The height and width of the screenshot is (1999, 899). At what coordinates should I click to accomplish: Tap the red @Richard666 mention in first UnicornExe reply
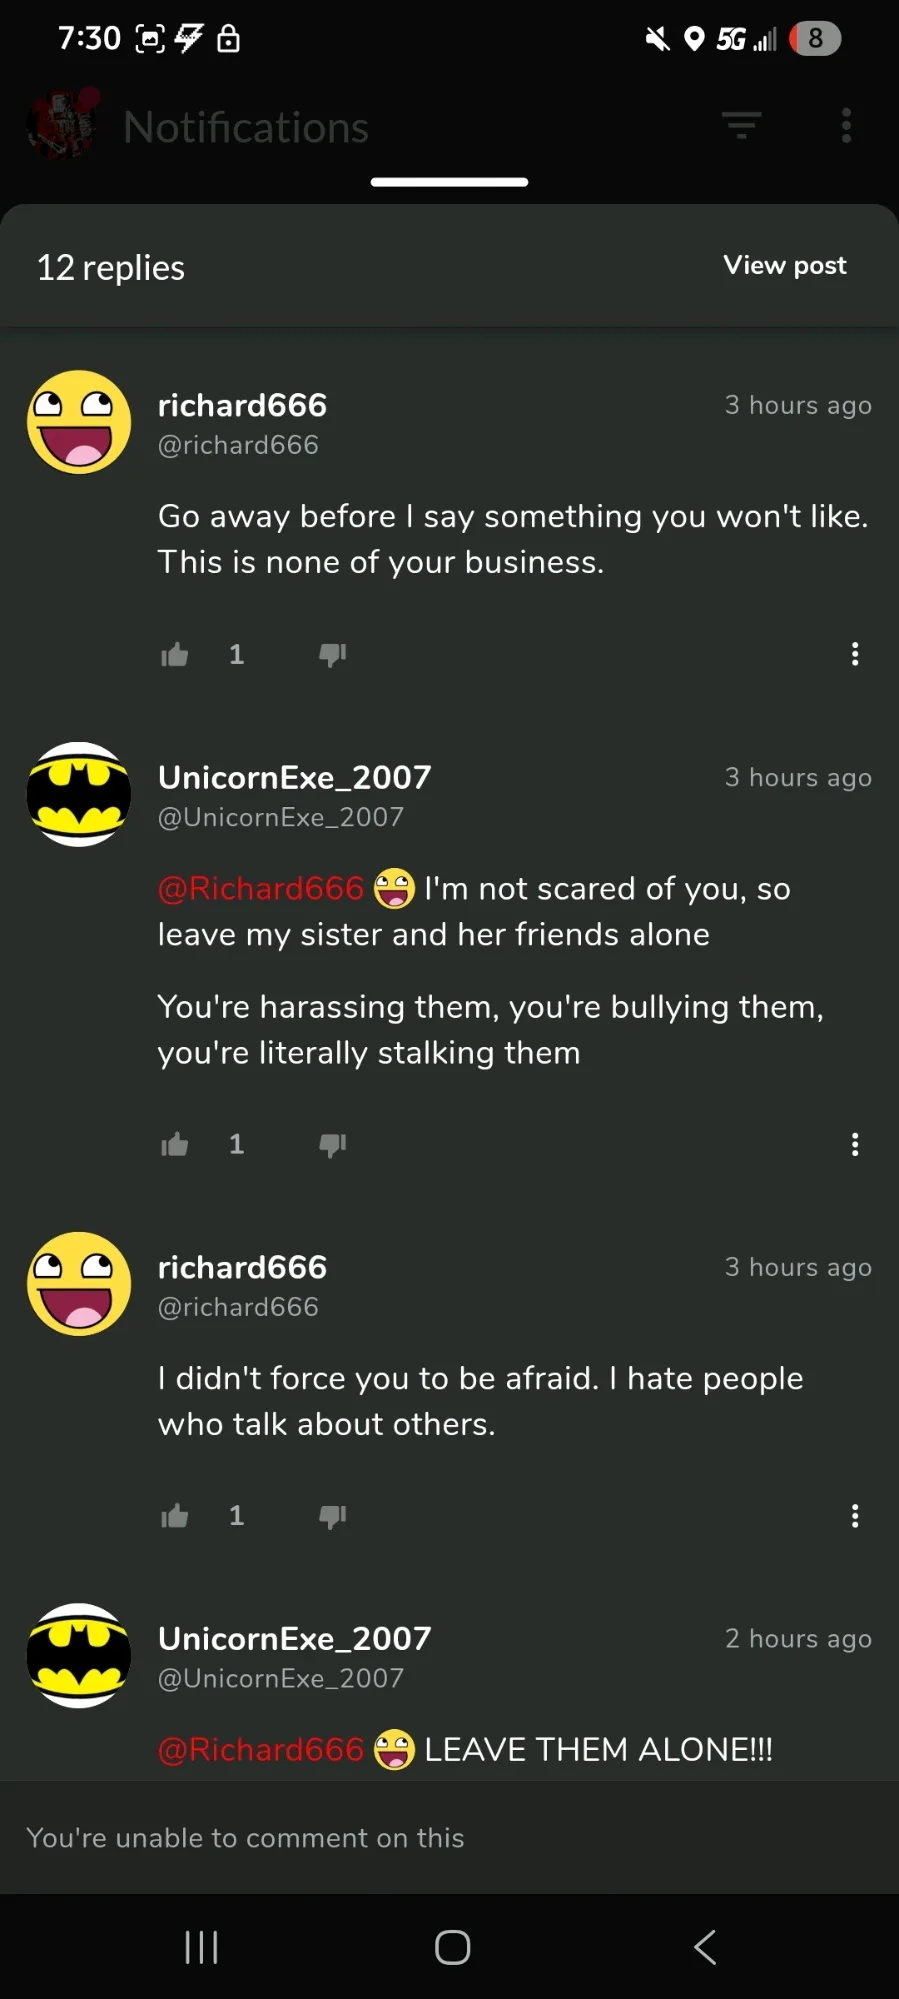click(261, 888)
